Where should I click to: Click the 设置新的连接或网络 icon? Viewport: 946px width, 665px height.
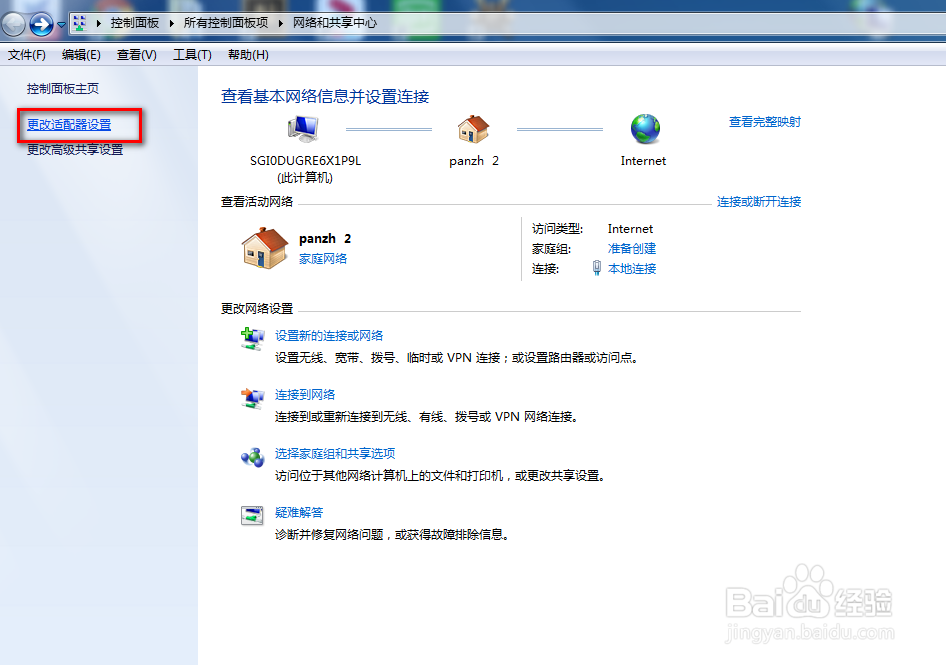tap(252, 339)
